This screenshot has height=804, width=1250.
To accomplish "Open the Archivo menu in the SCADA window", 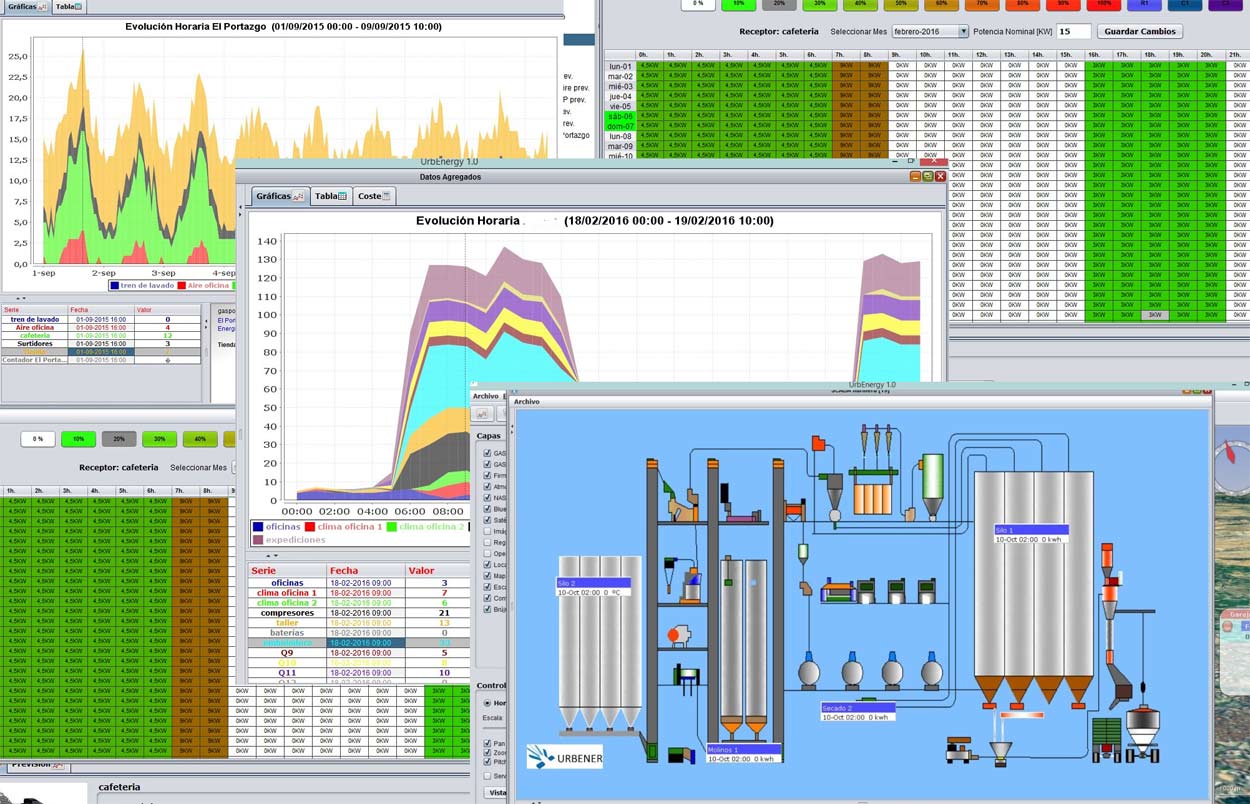I will [527, 402].
